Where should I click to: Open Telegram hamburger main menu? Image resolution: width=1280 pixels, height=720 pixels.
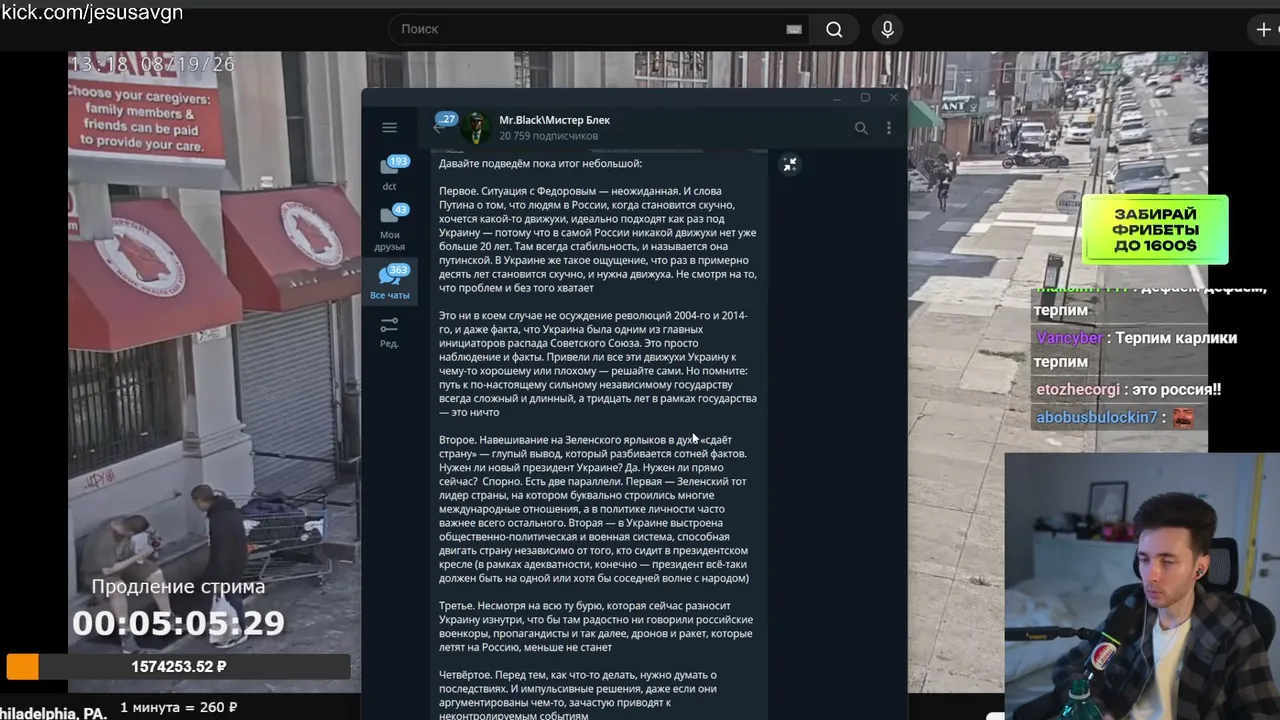point(389,127)
